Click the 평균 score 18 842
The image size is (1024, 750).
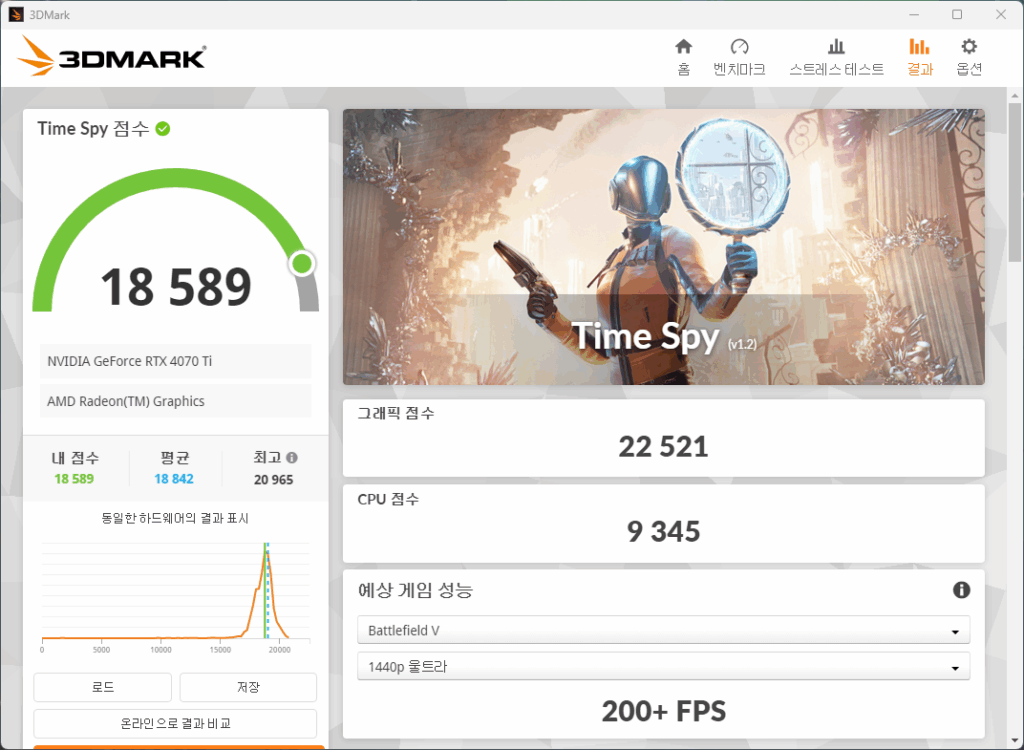(174, 479)
